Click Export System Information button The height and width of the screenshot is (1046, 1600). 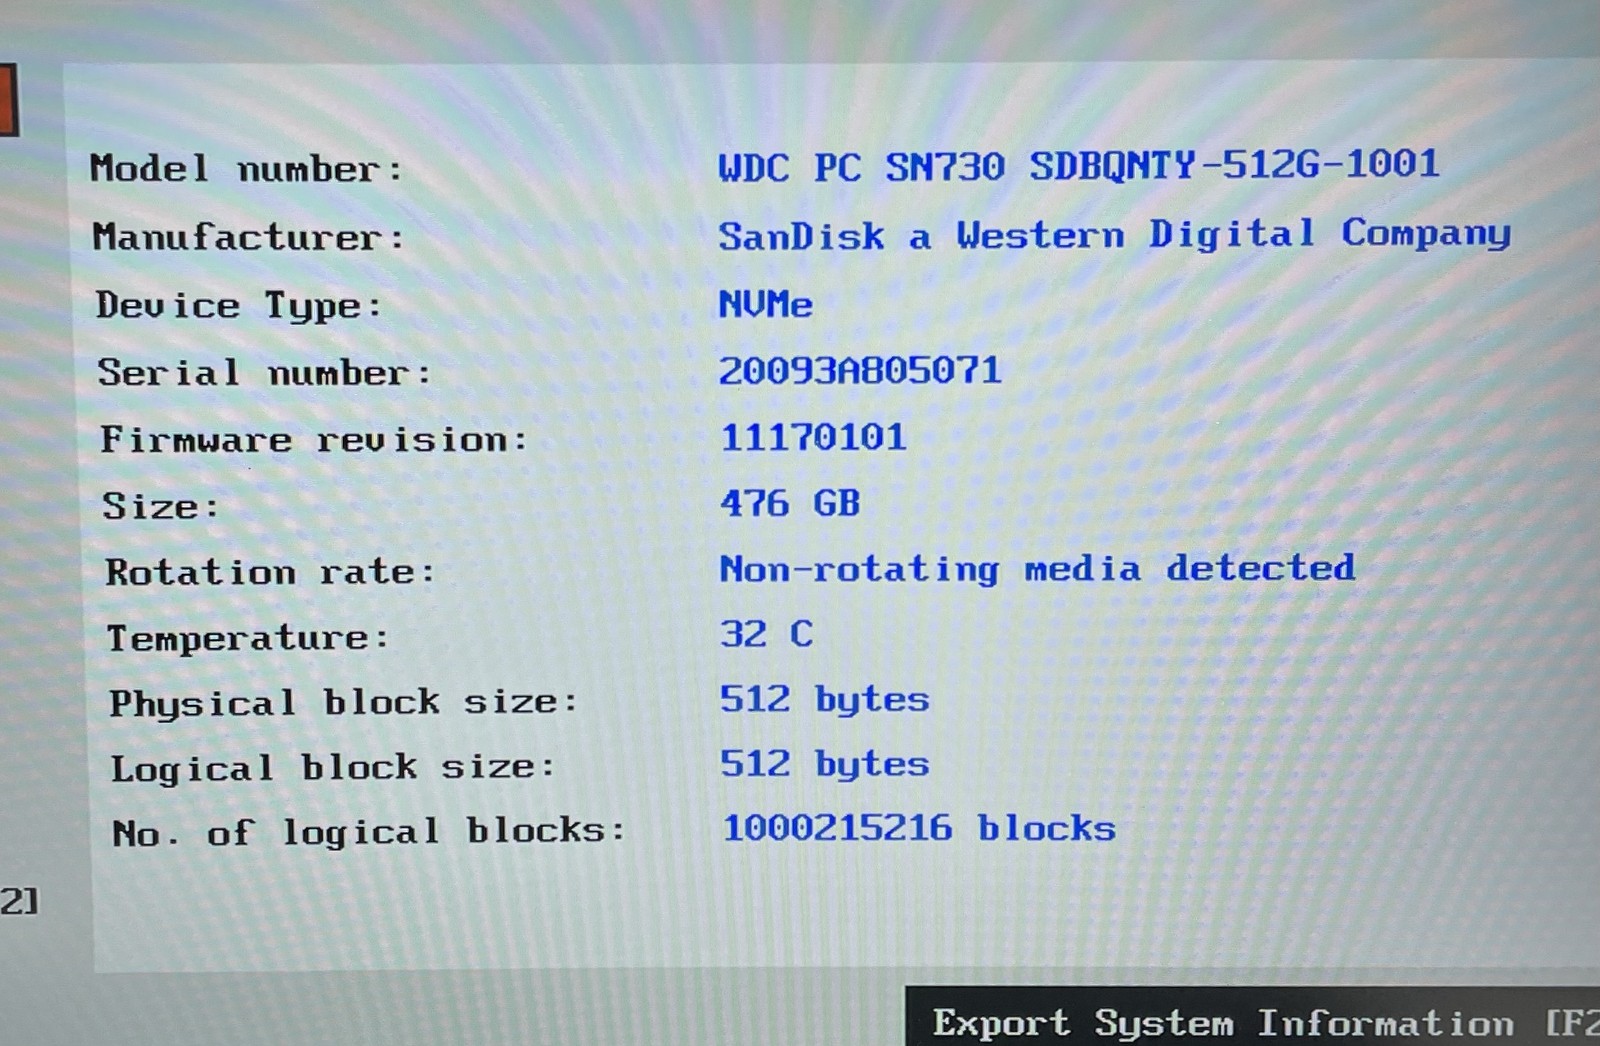[x=1253, y=1017]
